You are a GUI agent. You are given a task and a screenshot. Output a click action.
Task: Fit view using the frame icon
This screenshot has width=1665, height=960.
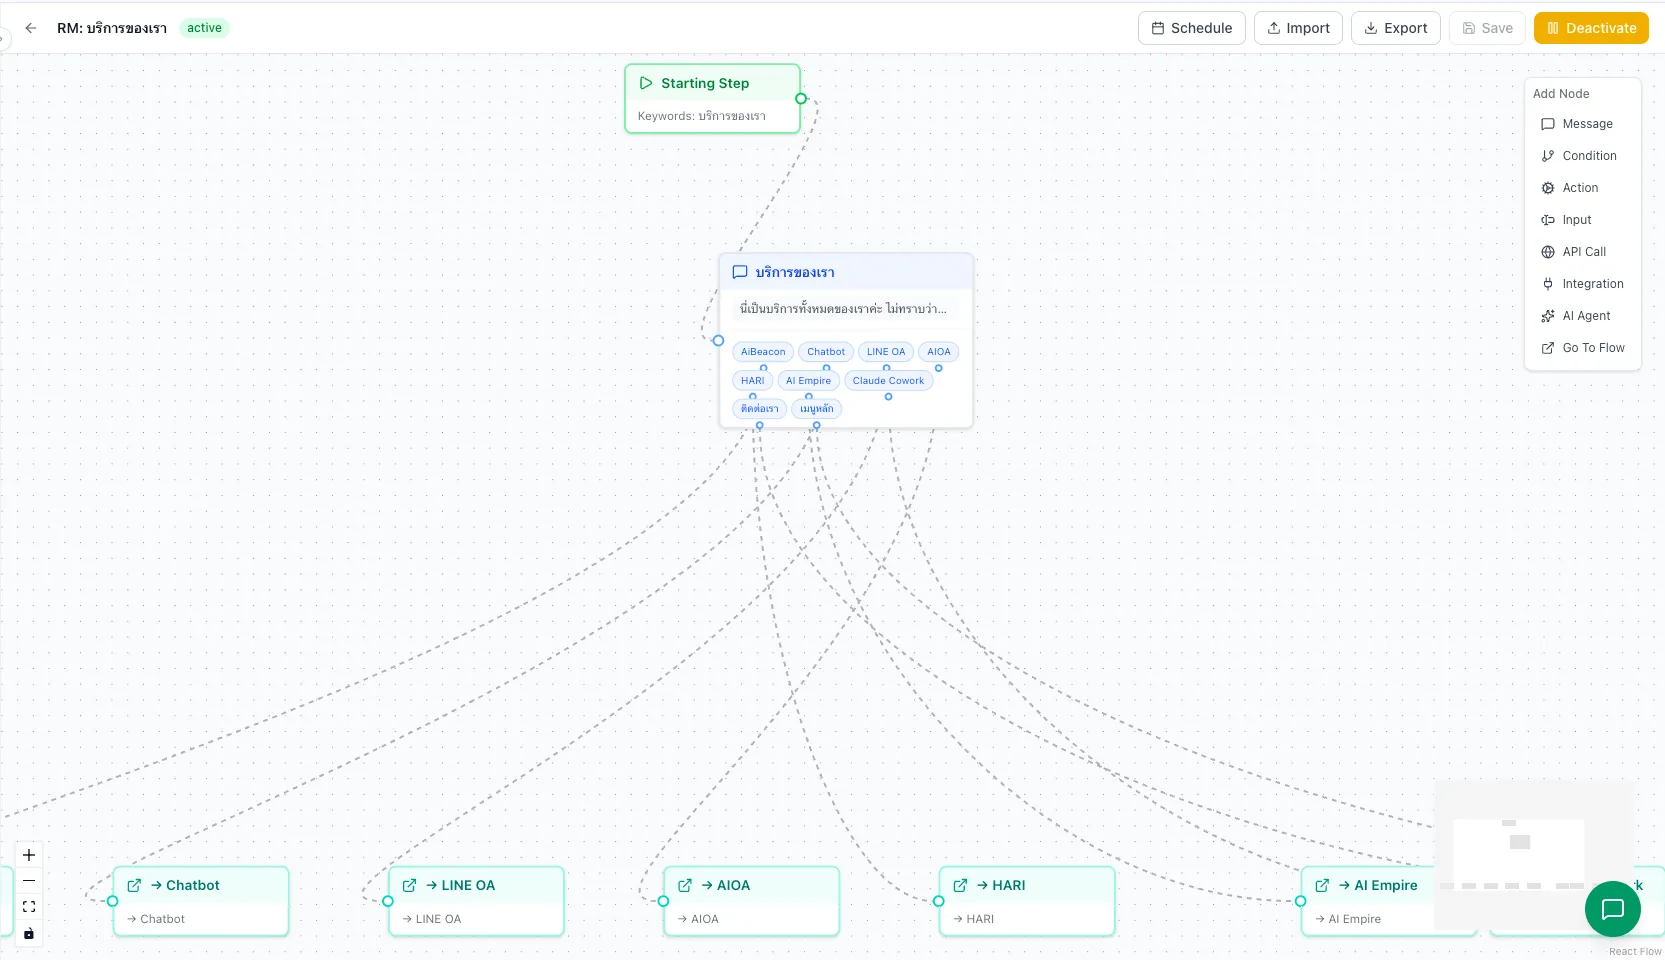(x=29, y=907)
